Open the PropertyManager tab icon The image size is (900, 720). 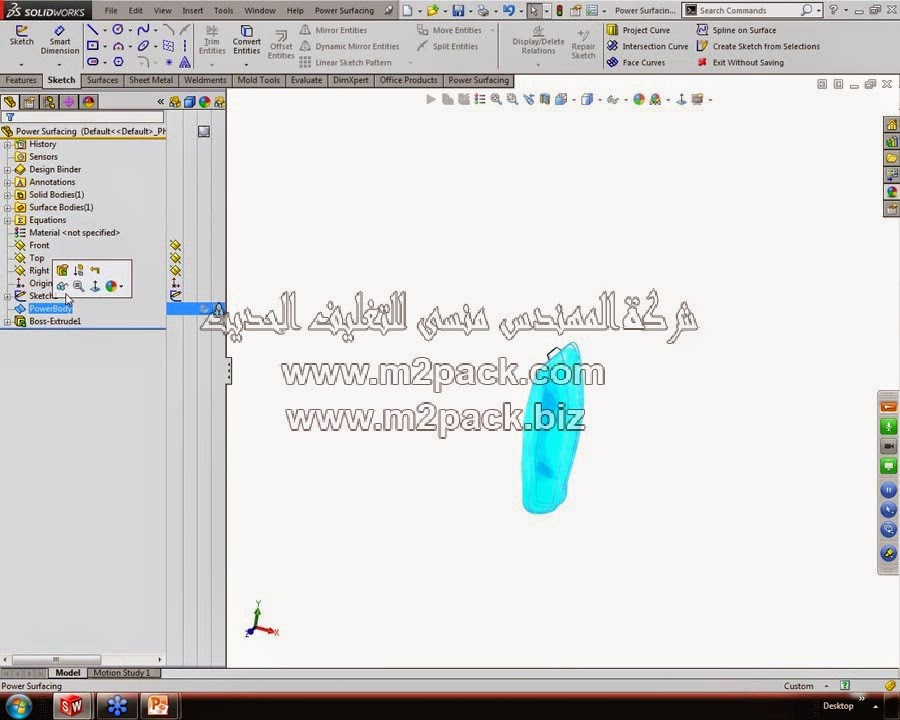29,102
